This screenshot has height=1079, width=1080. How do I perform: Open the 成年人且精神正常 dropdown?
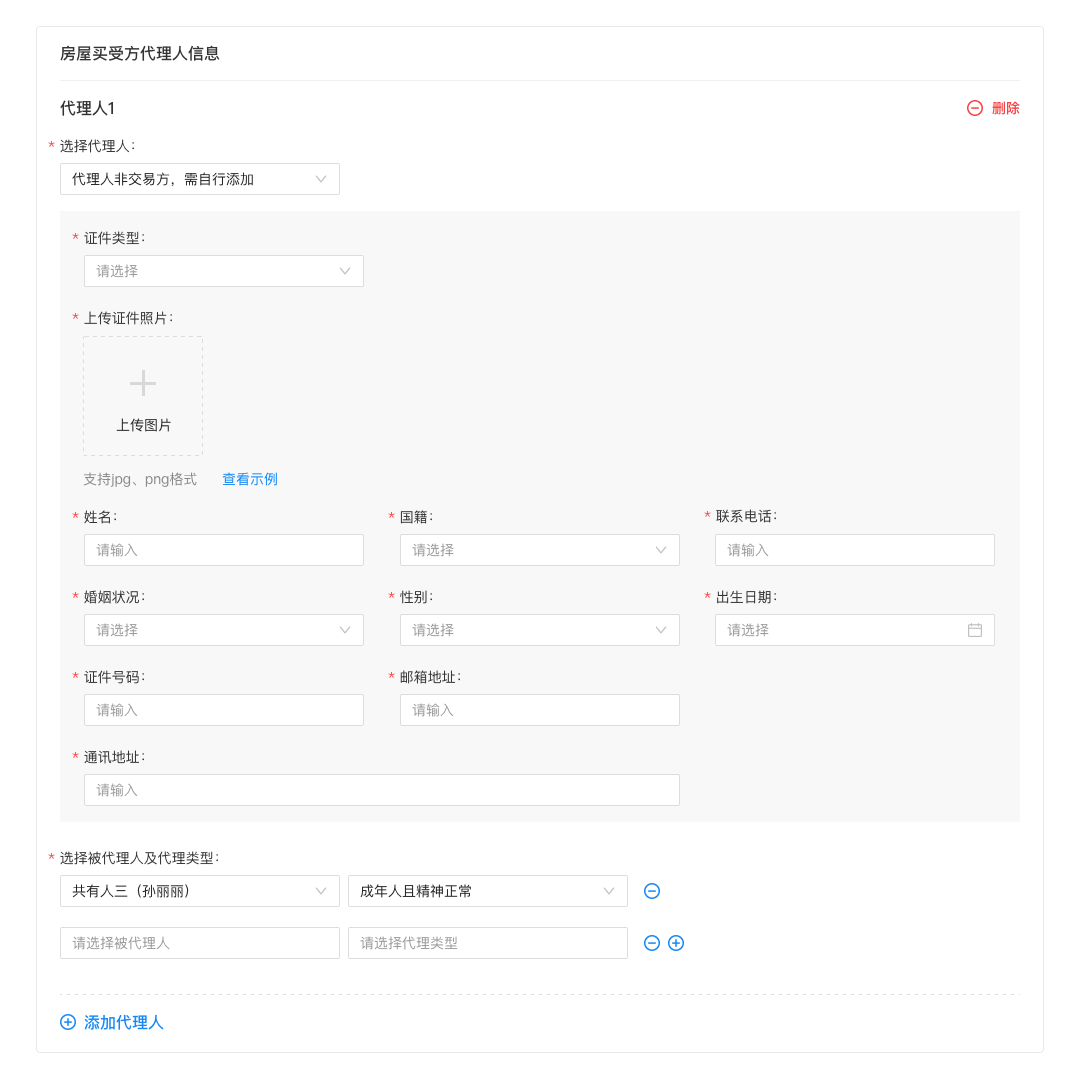coord(488,891)
